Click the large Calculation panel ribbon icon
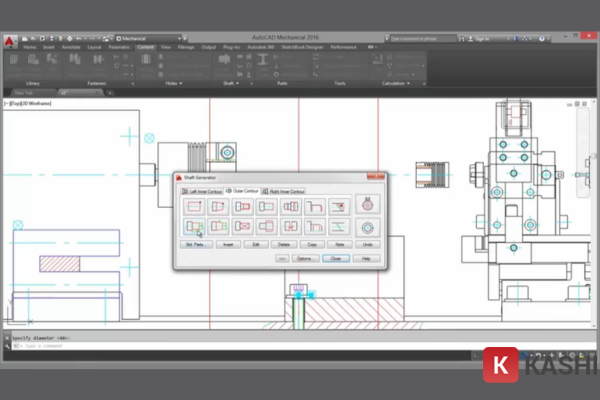The width and height of the screenshot is (600, 400). tap(377, 59)
